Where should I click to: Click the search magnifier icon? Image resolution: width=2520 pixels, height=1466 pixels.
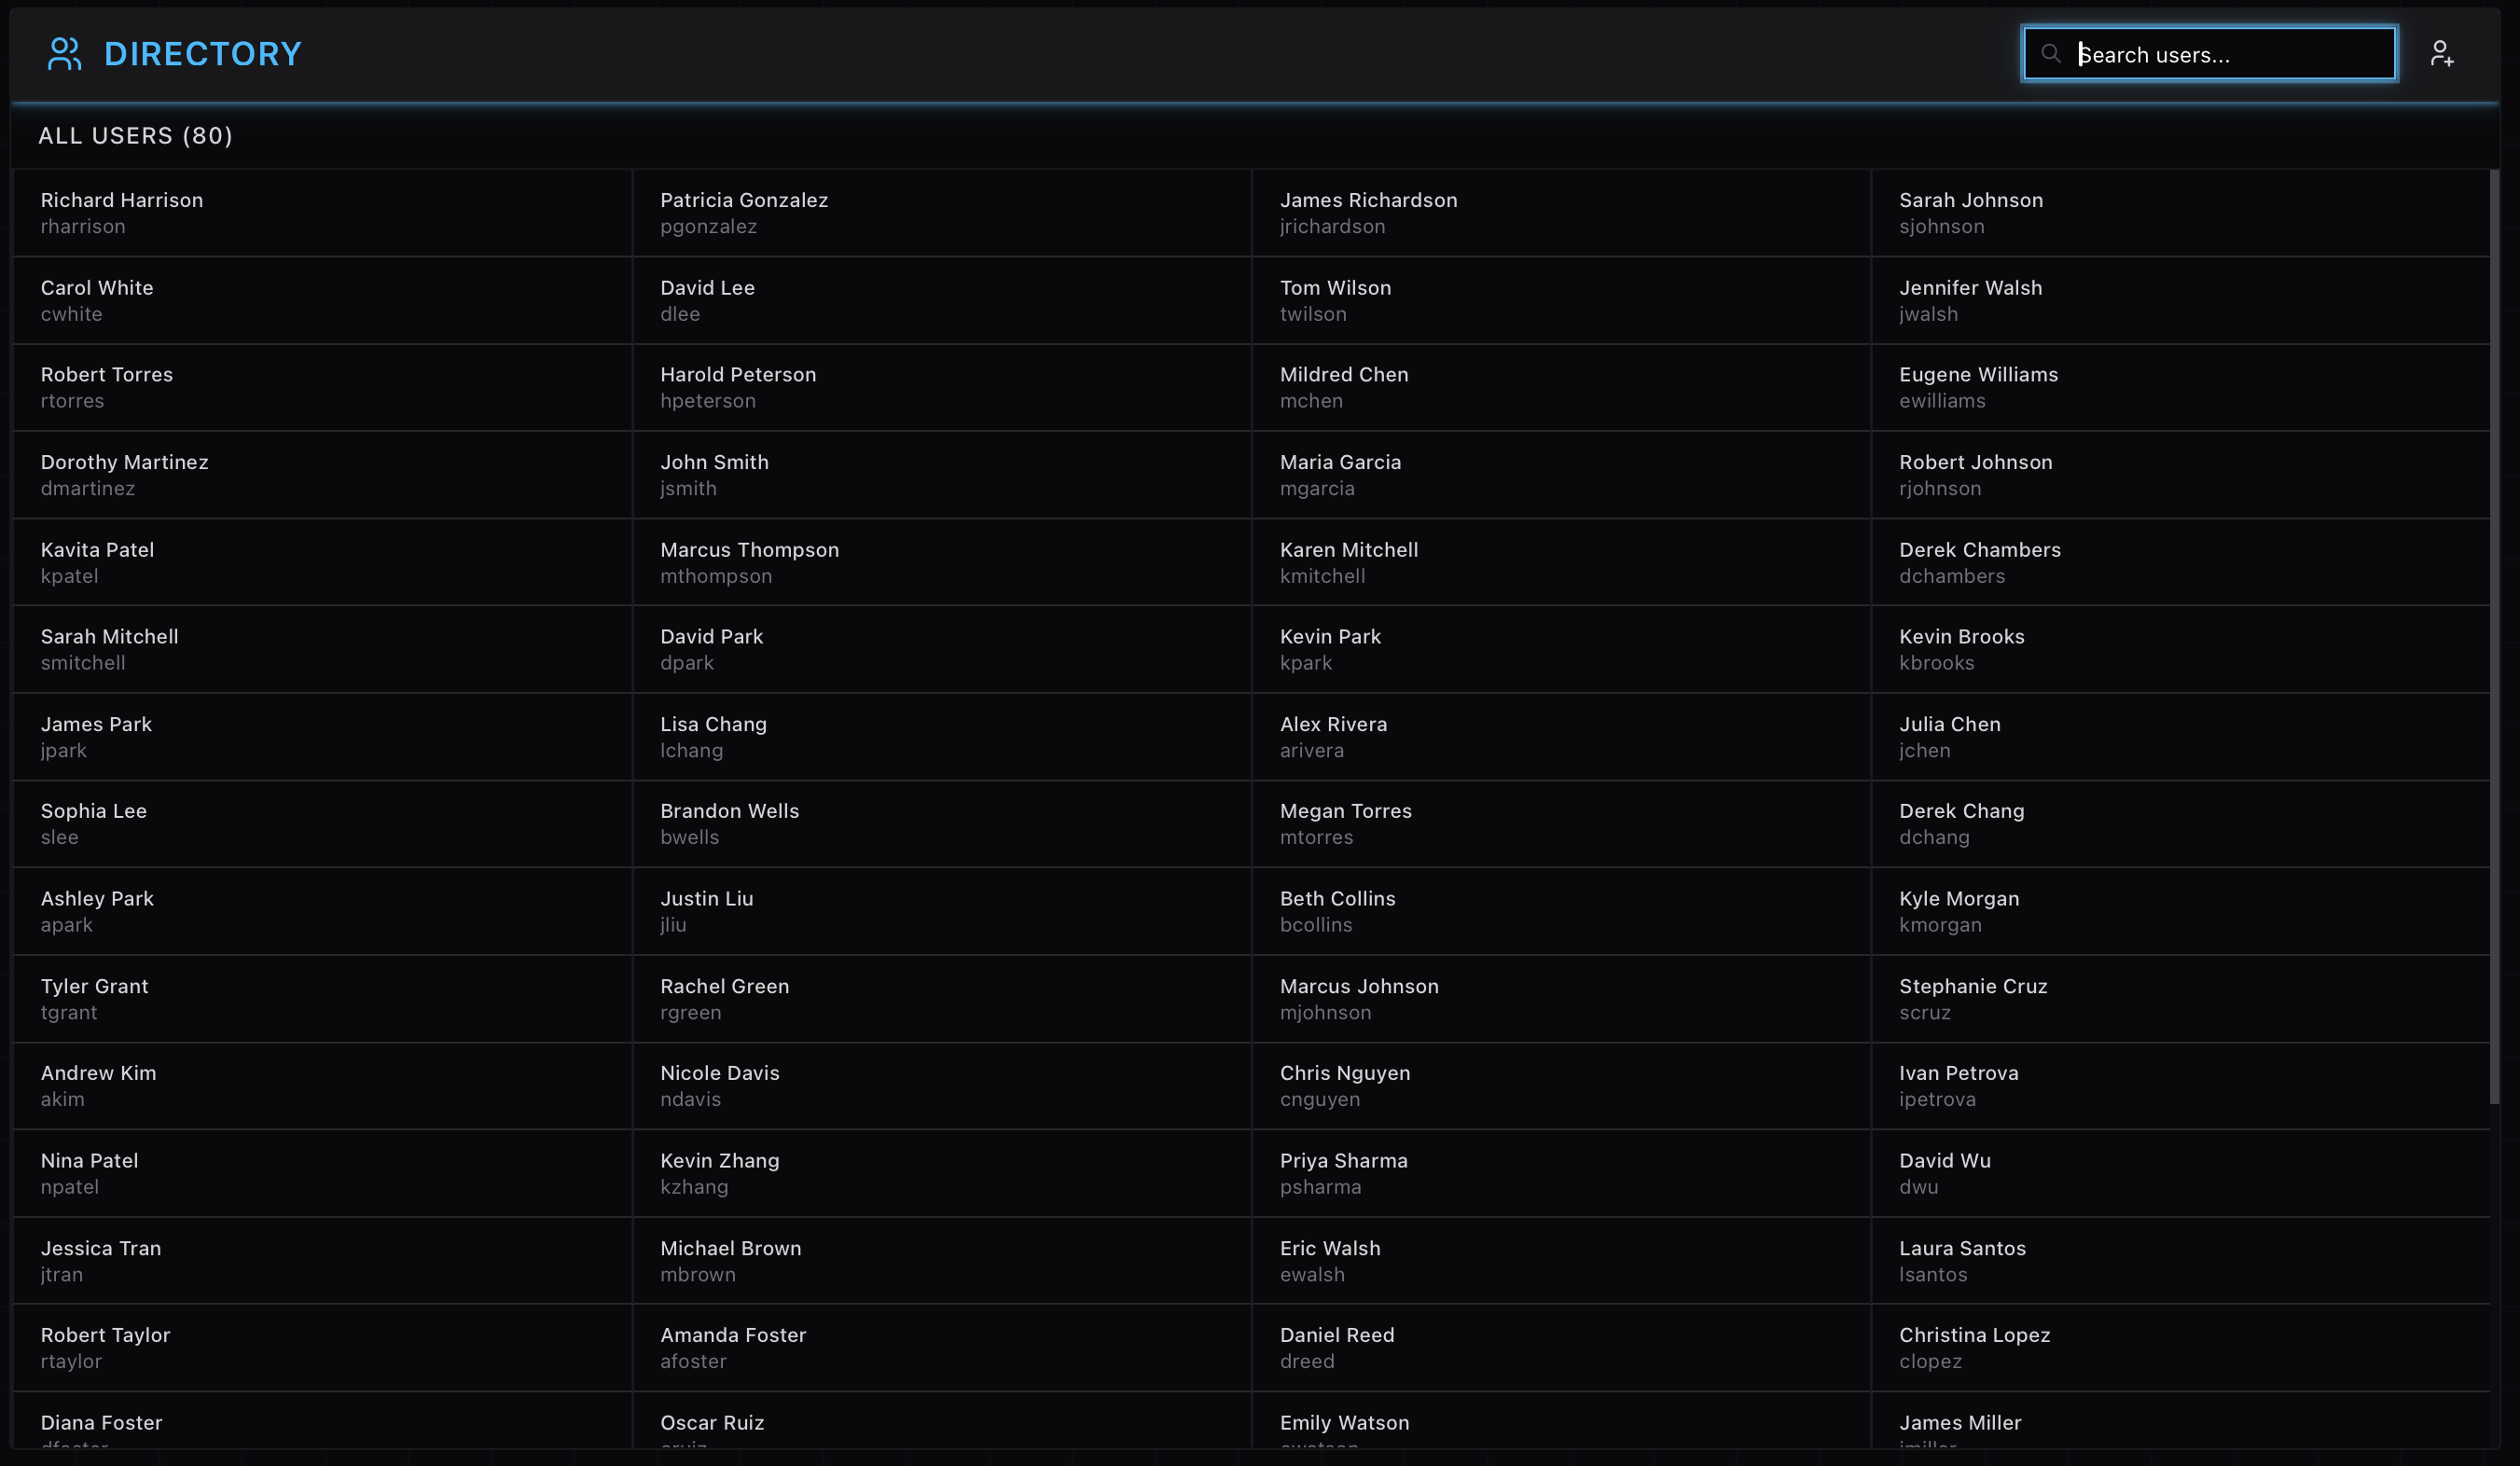coord(2050,54)
